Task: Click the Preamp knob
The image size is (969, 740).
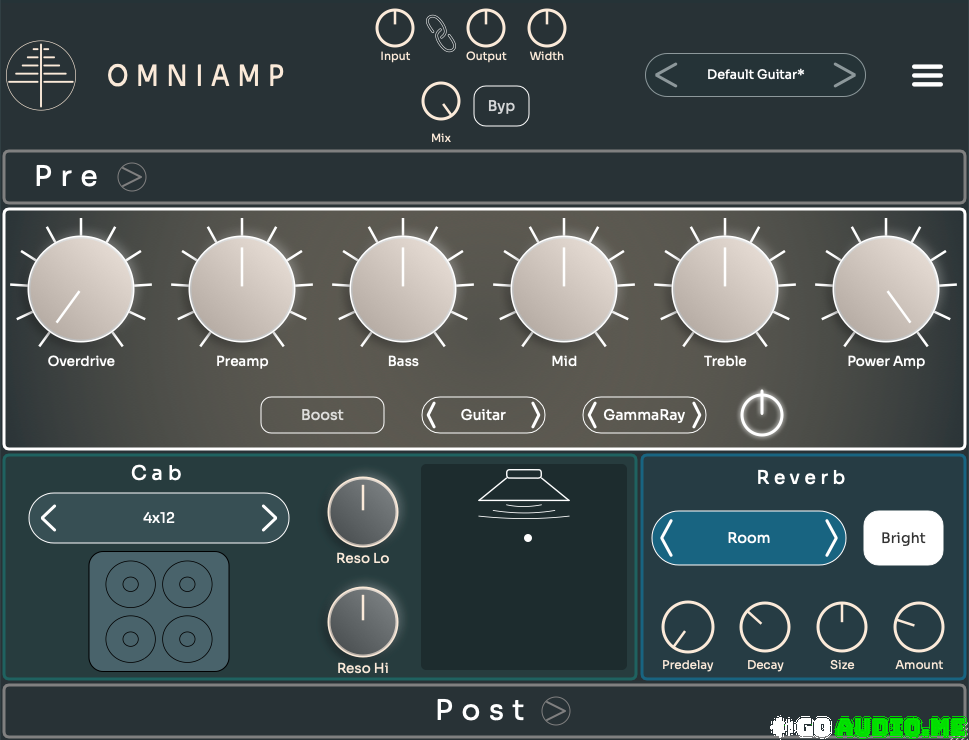Action: coord(242,288)
